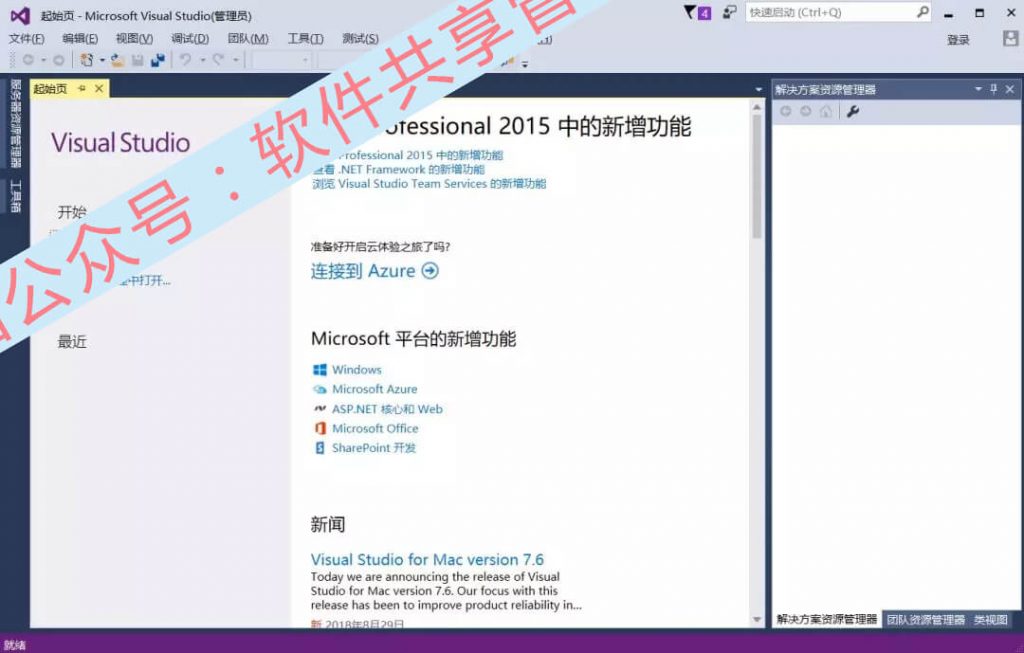Click the Windows logo icon in platform list
Image resolution: width=1024 pixels, height=653 pixels.
click(x=319, y=370)
